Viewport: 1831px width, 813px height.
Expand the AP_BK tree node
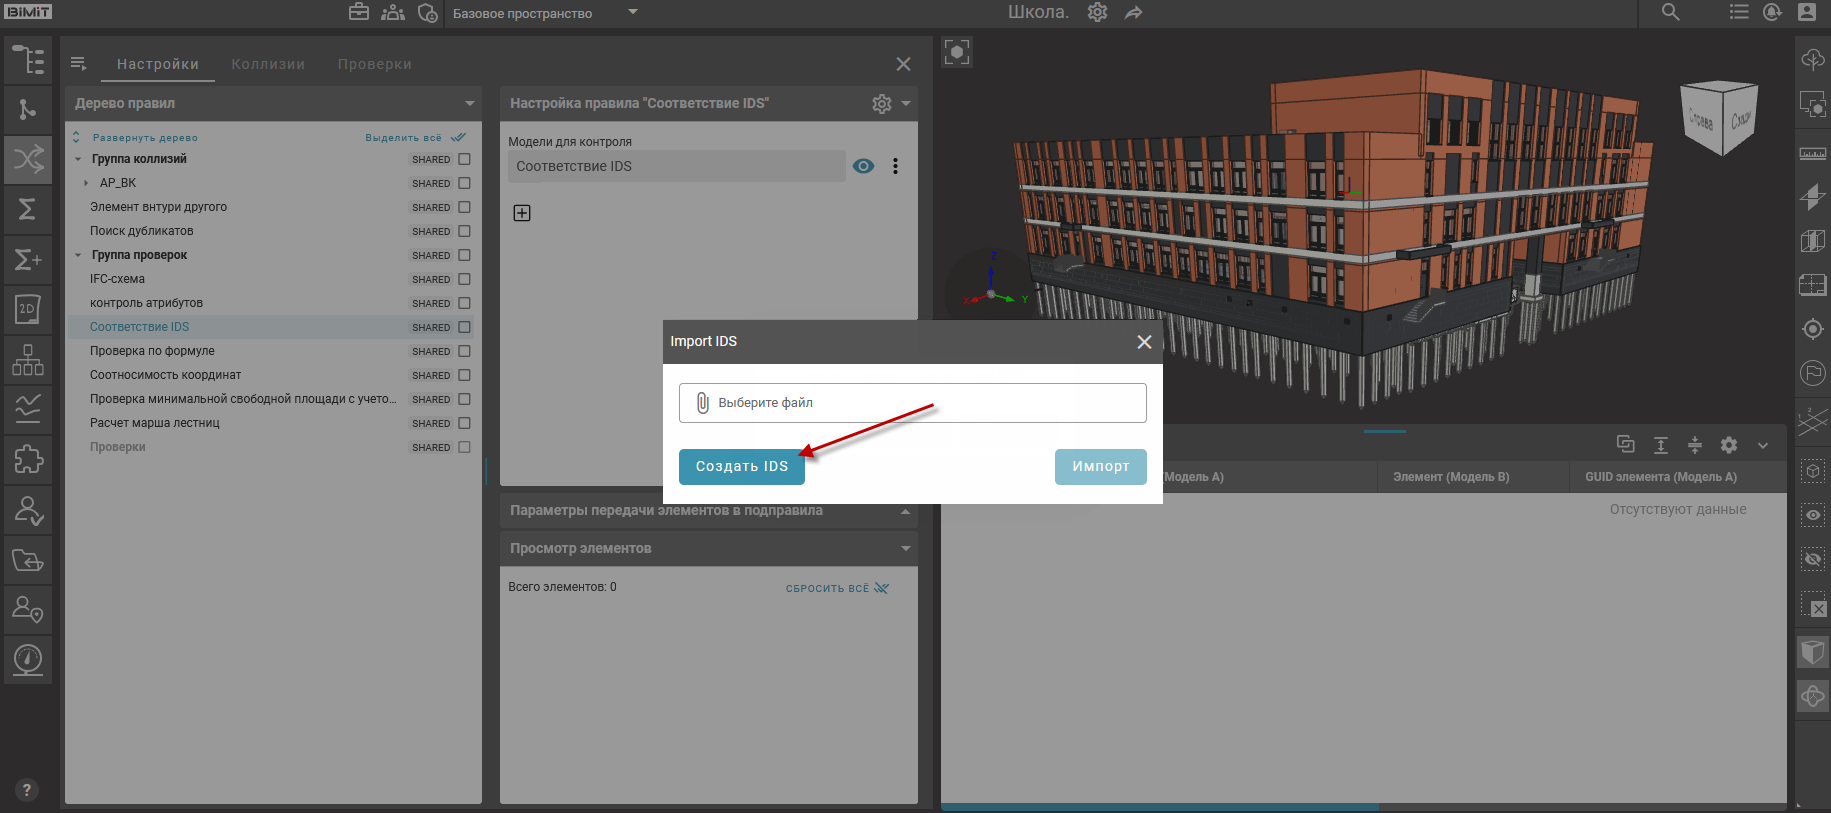tap(86, 183)
